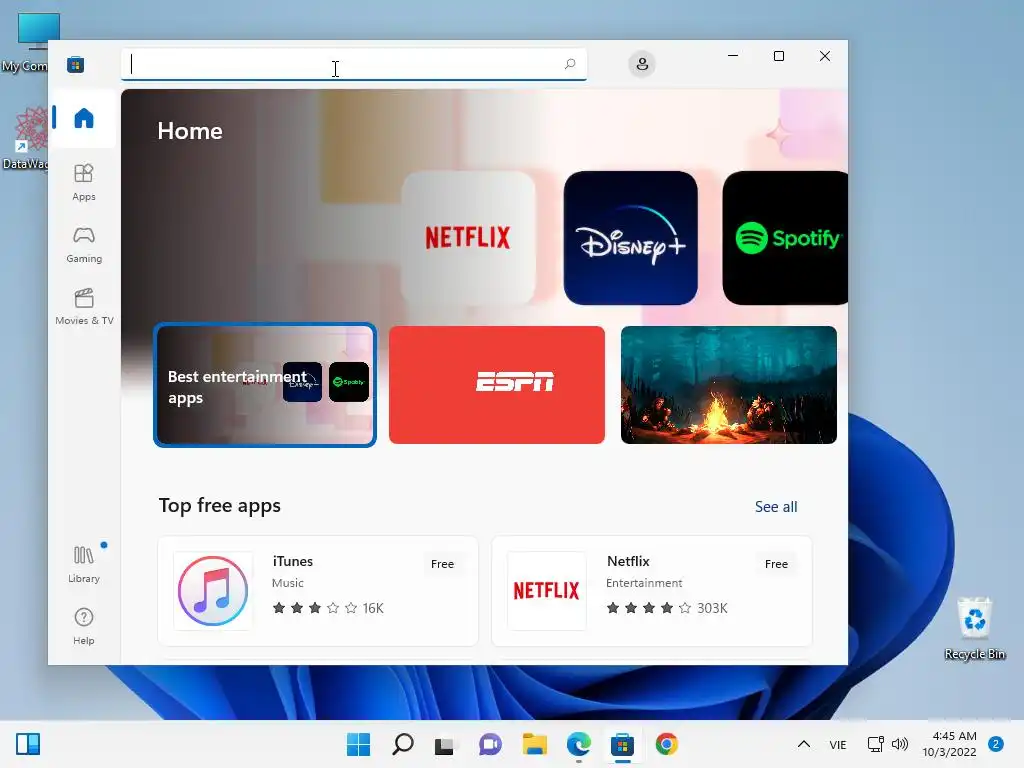Open the clock showing 4:45 AM
Screen dimensions: 1024x768
[950, 744]
